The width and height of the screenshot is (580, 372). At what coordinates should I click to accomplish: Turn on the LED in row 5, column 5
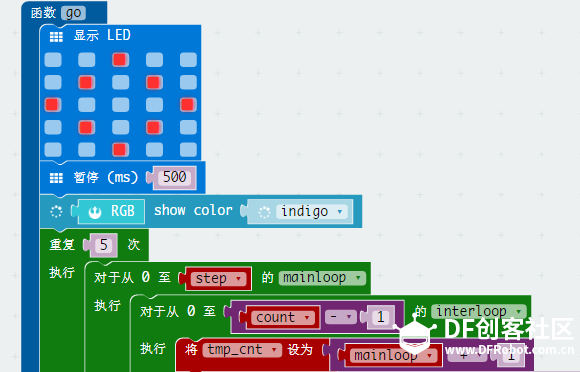tap(188, 149)
